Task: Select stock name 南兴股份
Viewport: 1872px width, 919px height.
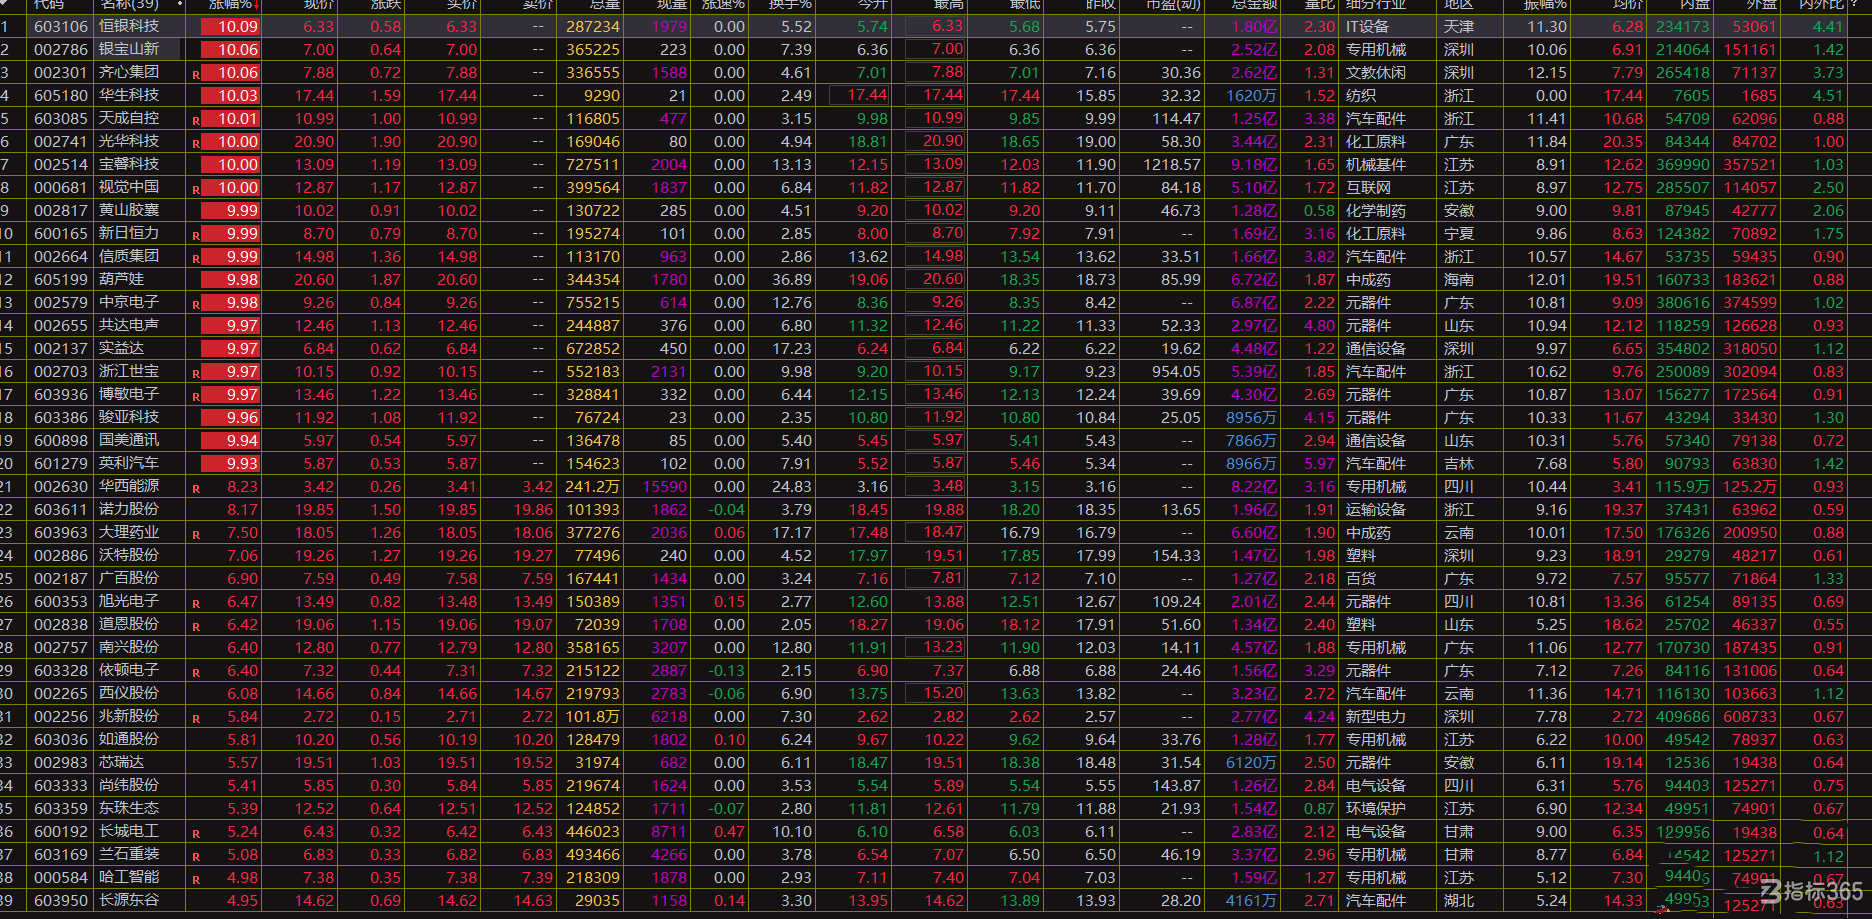Action: 129,647
